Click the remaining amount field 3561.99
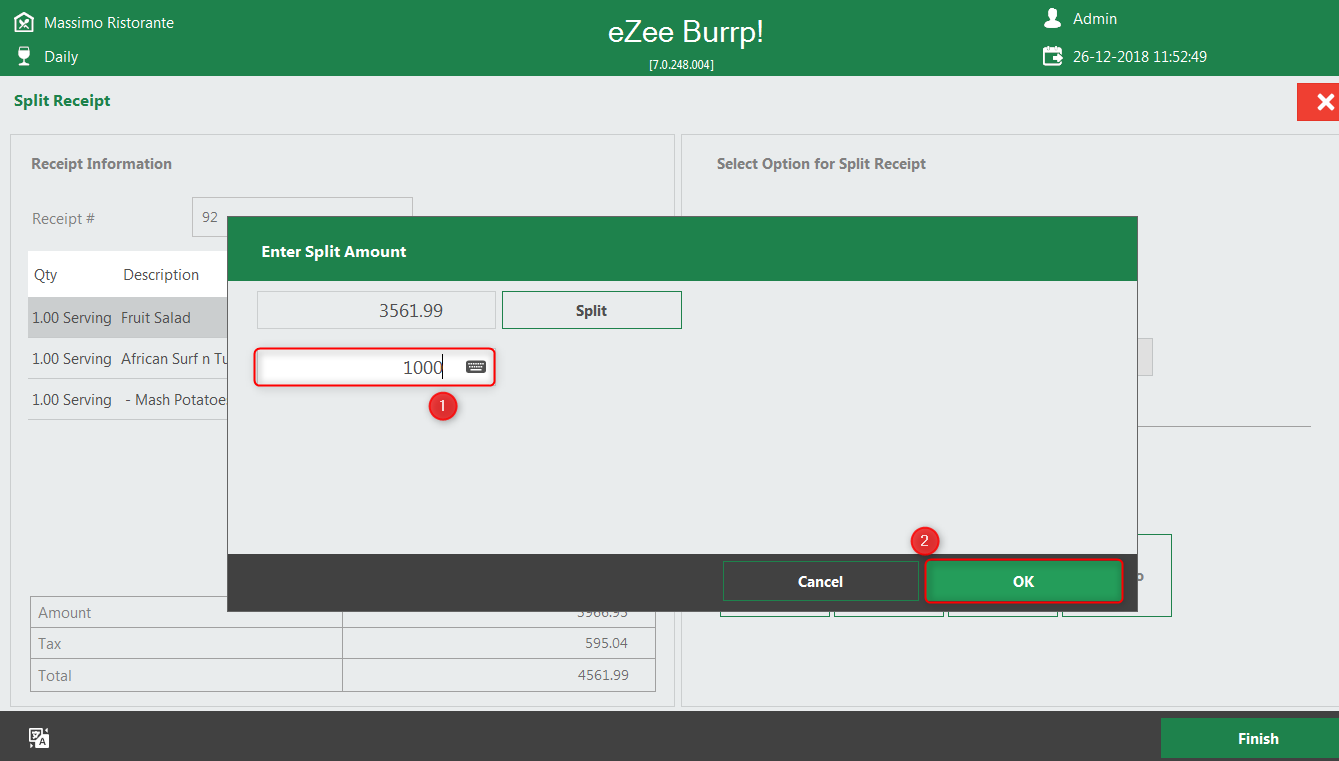The width and height of the screenshot is (1339, 761). [x=376, y=310]
